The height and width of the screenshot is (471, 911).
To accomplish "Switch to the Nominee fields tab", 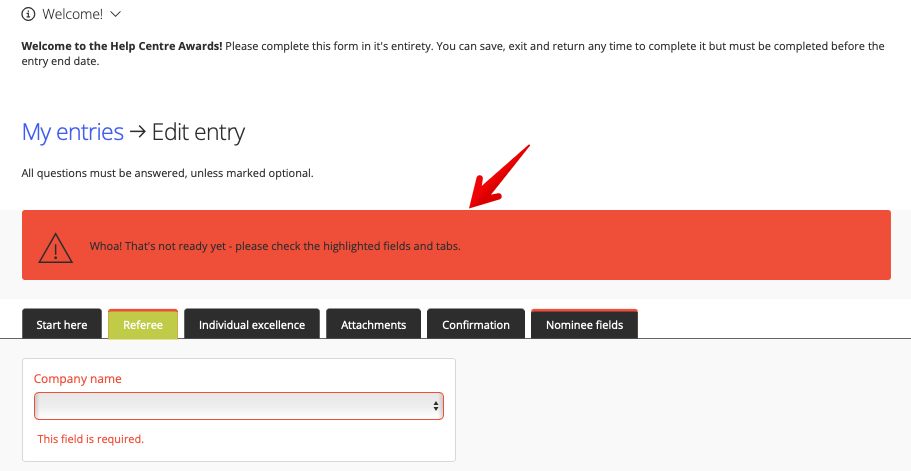I will [584, 324].
